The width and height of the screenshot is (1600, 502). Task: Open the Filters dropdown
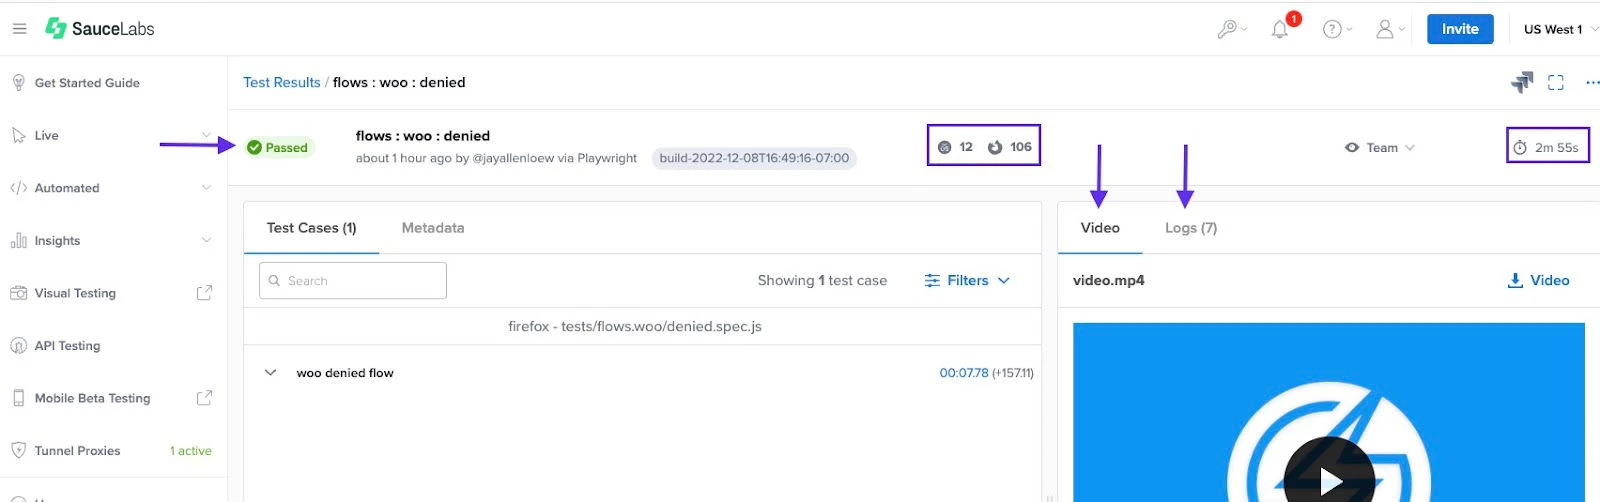[967, 281]
